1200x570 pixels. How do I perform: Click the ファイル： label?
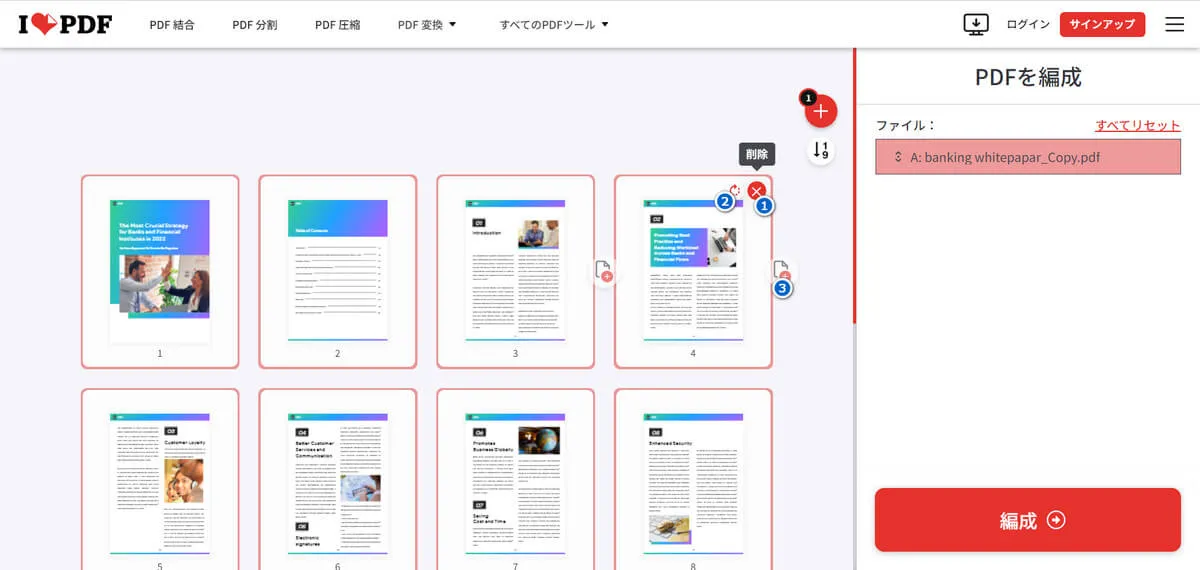click(x=906, y=125)
